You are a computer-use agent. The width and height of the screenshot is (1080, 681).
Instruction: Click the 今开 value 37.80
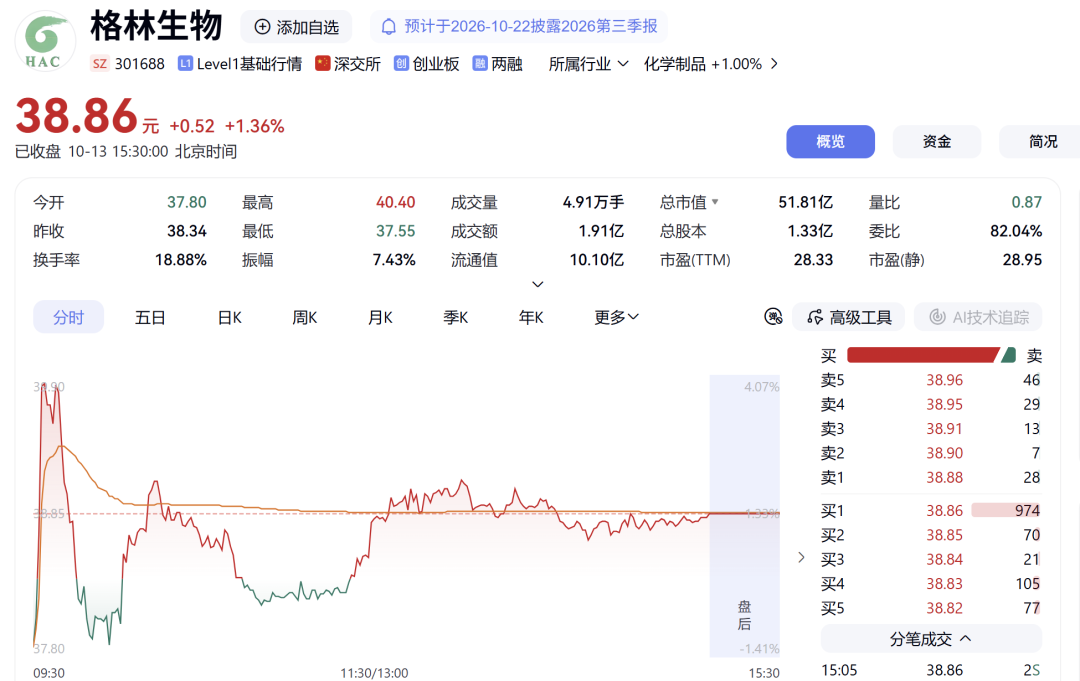[x=187, y=202]
